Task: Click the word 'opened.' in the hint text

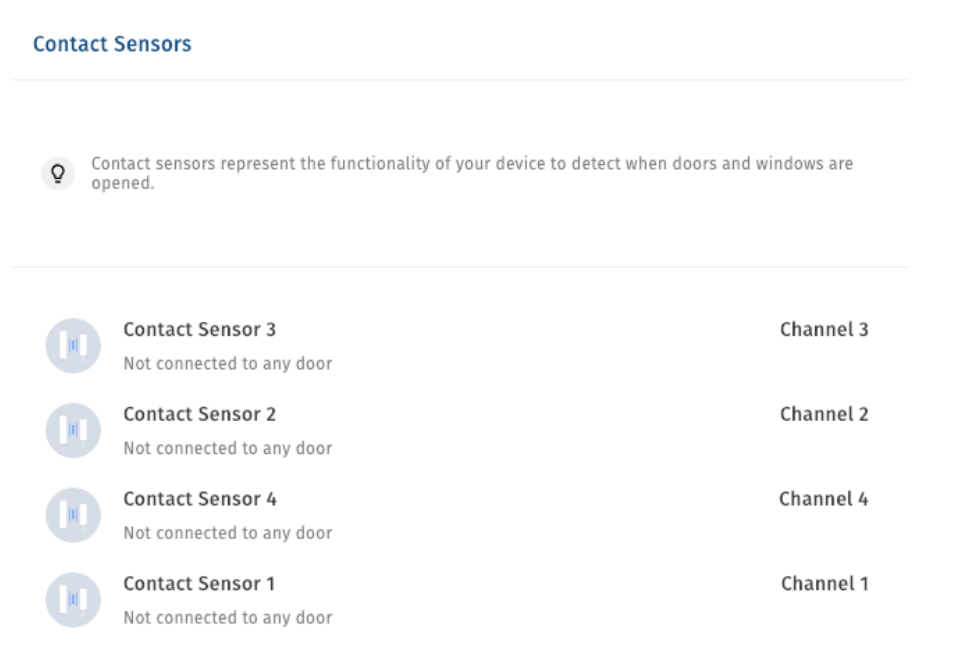Action: pyautogui.click(x=123, y=183)
